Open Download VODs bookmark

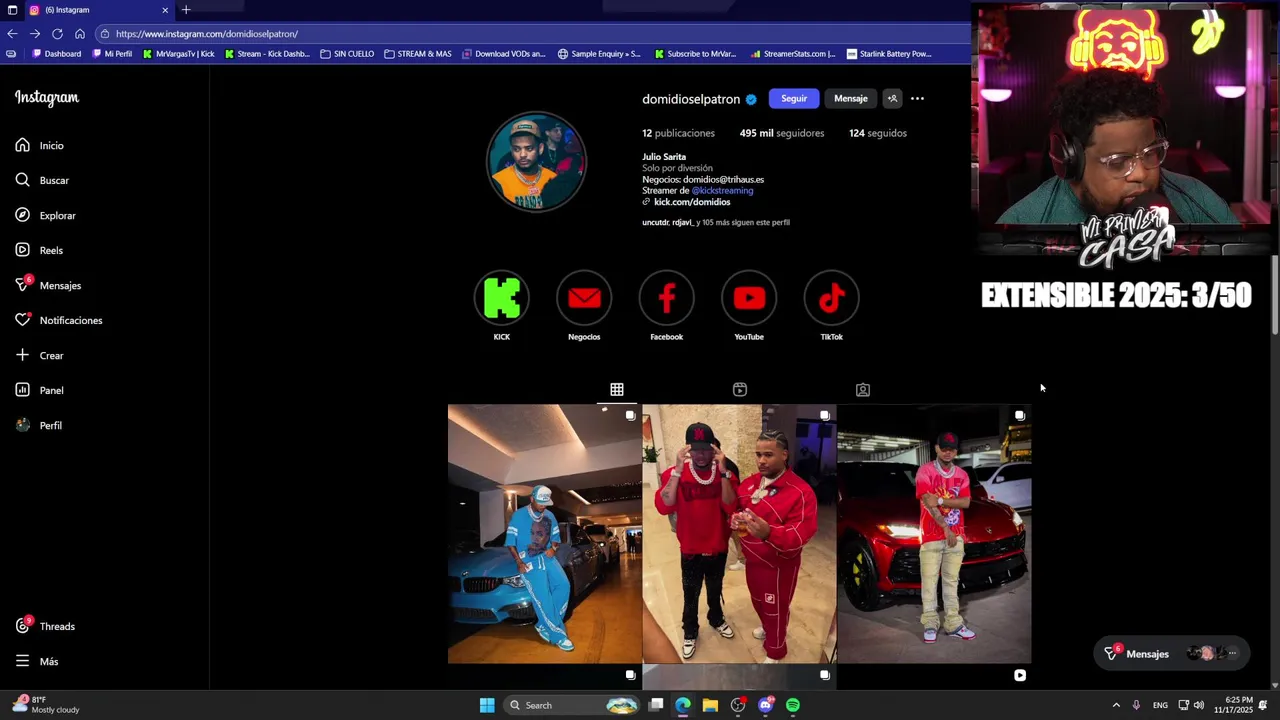click(504, 54)
